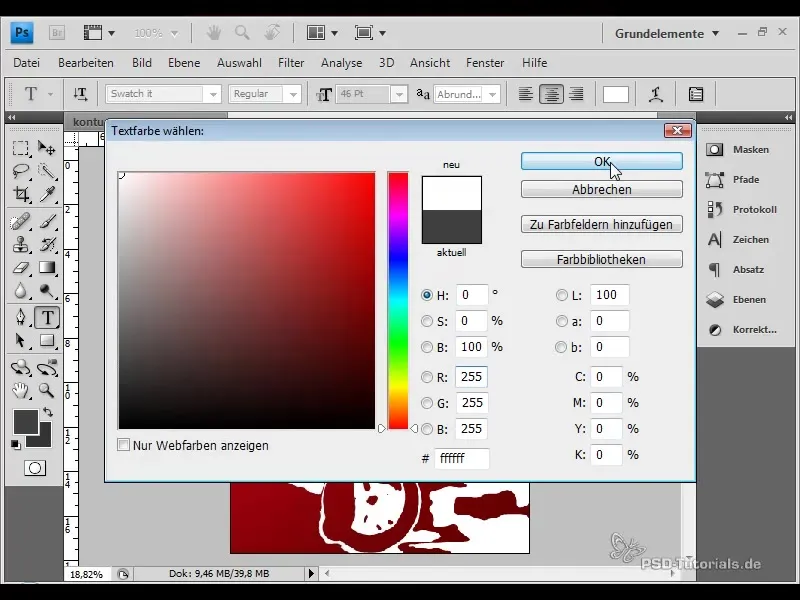Select the S saturation radio button
The image size is (800, 600).
(427, 321)
